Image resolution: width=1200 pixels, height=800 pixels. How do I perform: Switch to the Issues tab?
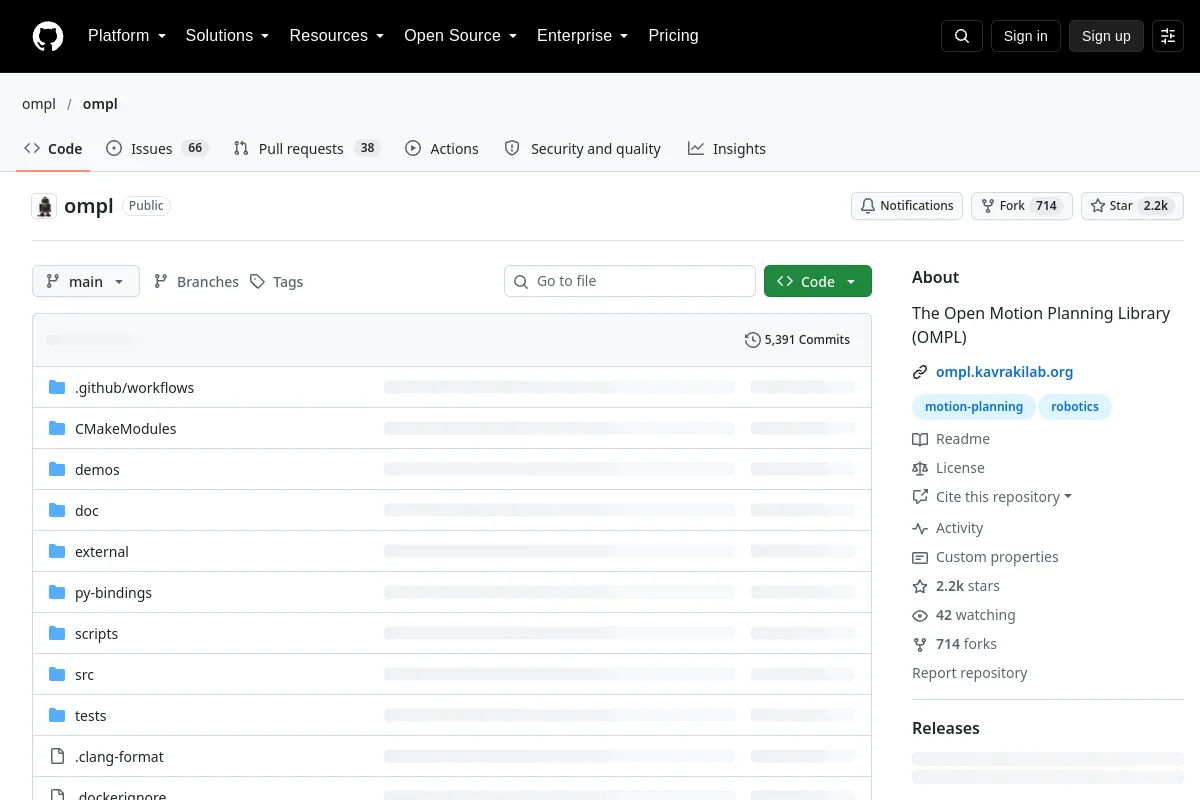point(156,148)
